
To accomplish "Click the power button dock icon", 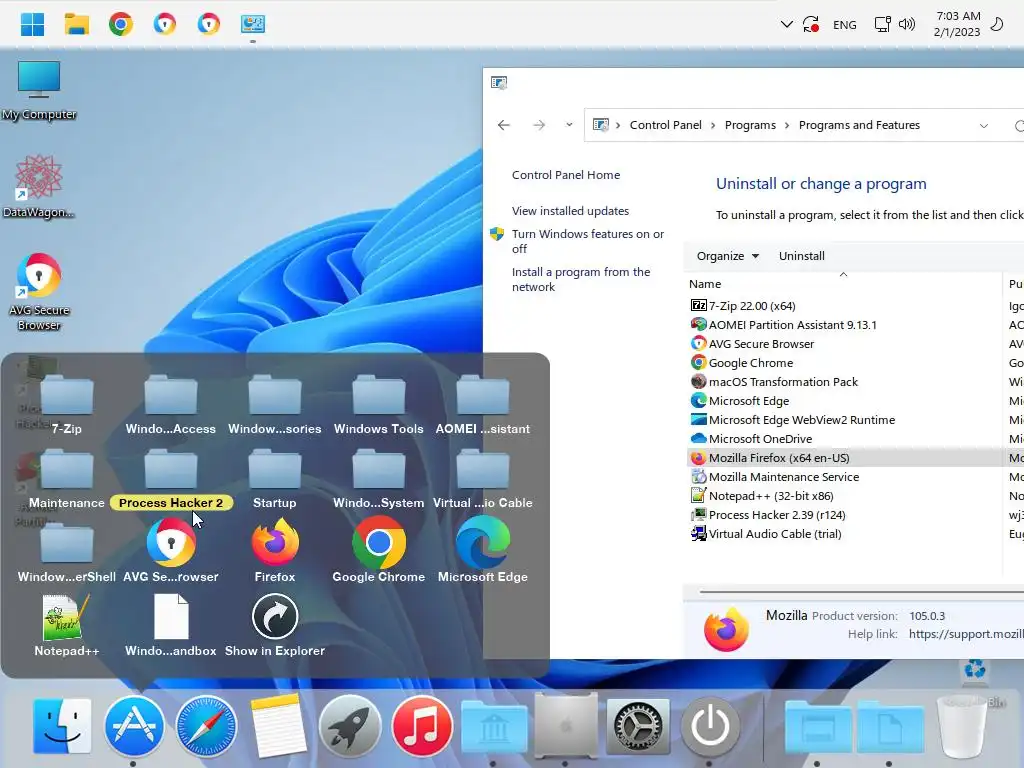I will coord(710,726).
